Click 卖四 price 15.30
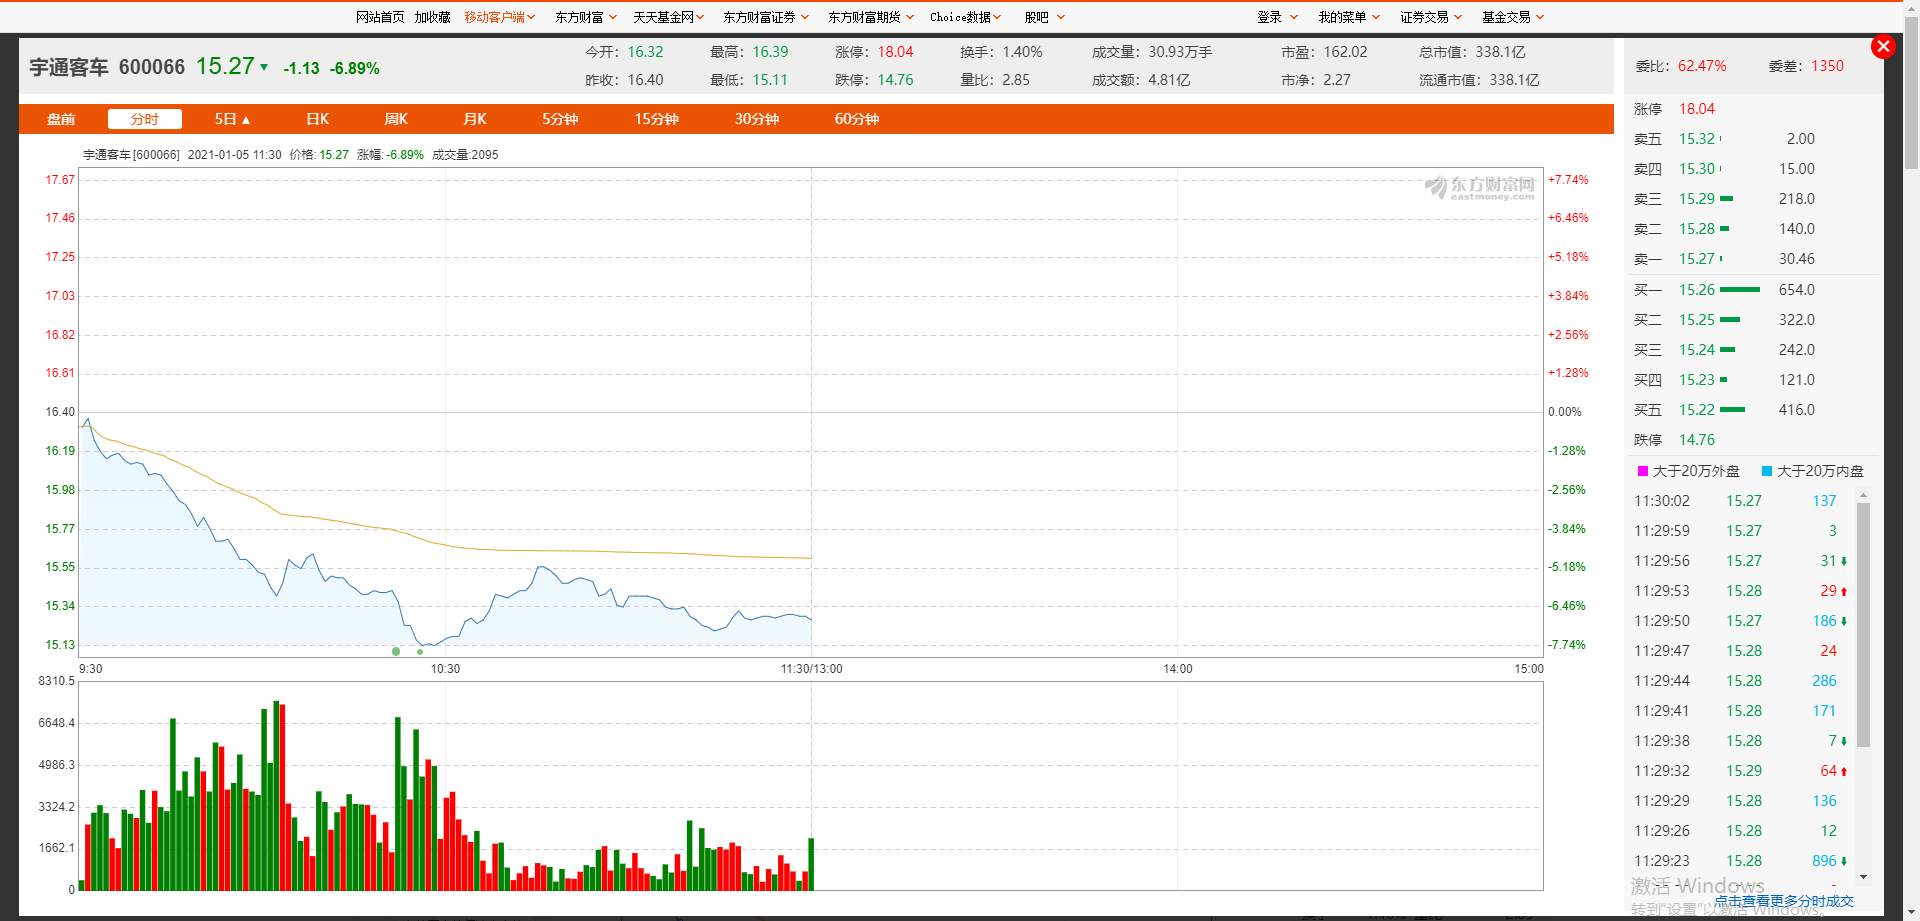This screenshot has height=921, width=1920. point(1697,169)
